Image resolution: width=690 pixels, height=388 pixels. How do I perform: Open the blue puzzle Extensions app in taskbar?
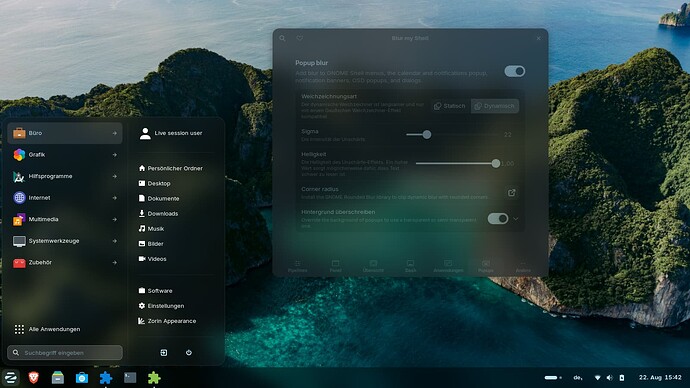tap(106, 377)
